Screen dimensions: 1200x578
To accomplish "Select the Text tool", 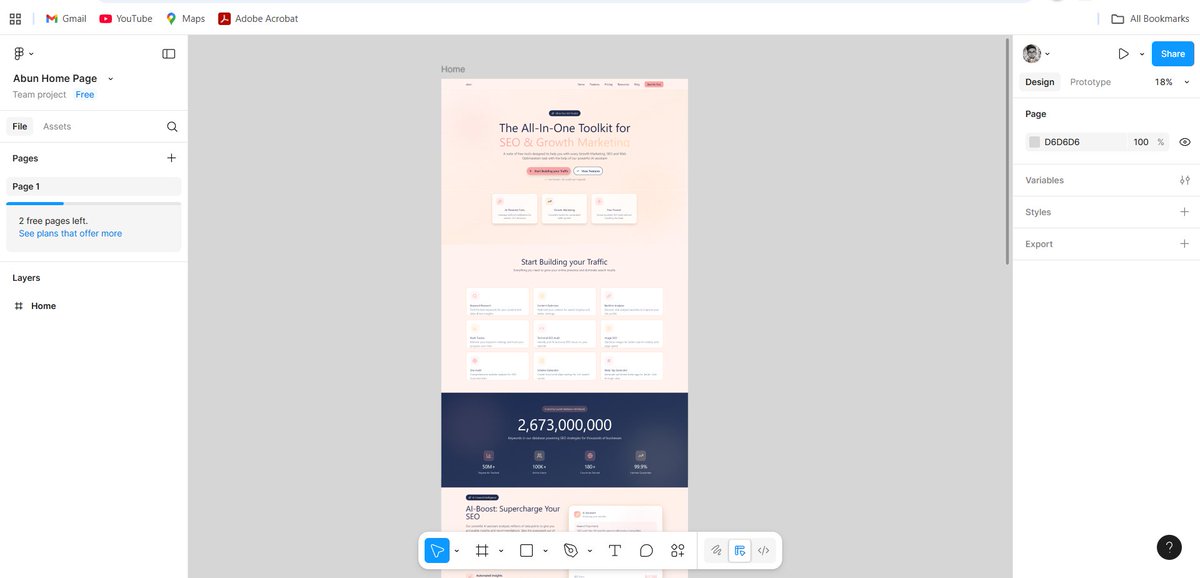I will click(615, 550).
